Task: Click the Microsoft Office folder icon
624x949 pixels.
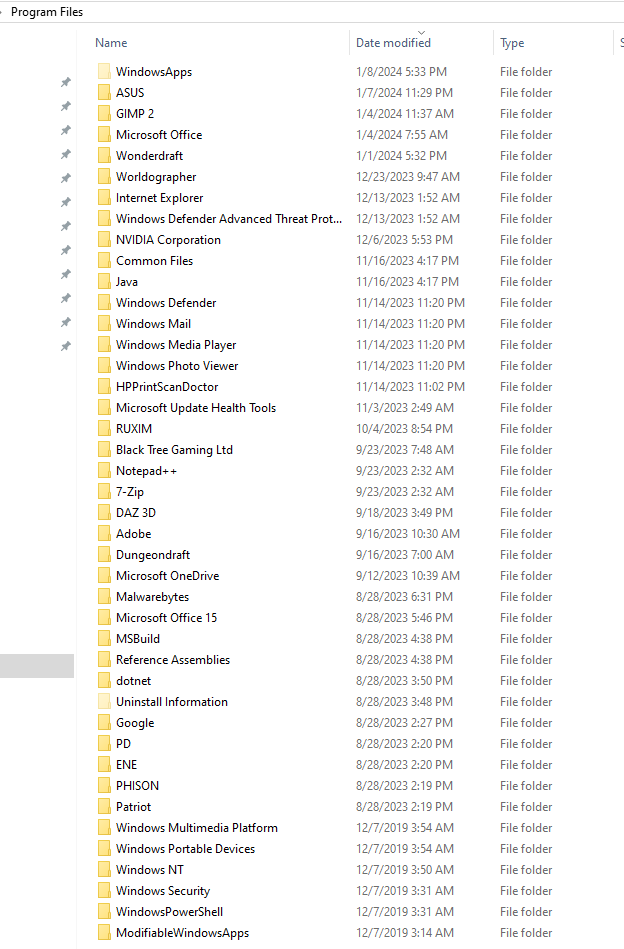Action: 104,134
